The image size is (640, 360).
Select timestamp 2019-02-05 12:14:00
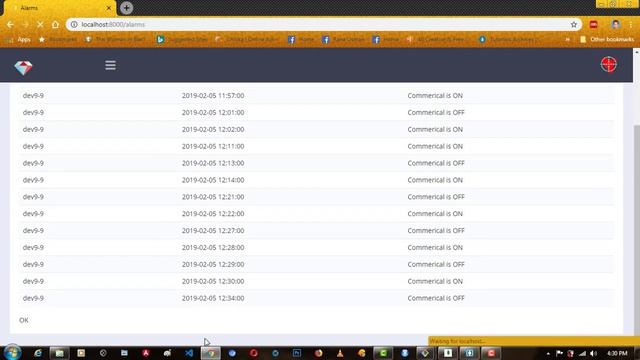pos(213,180)
